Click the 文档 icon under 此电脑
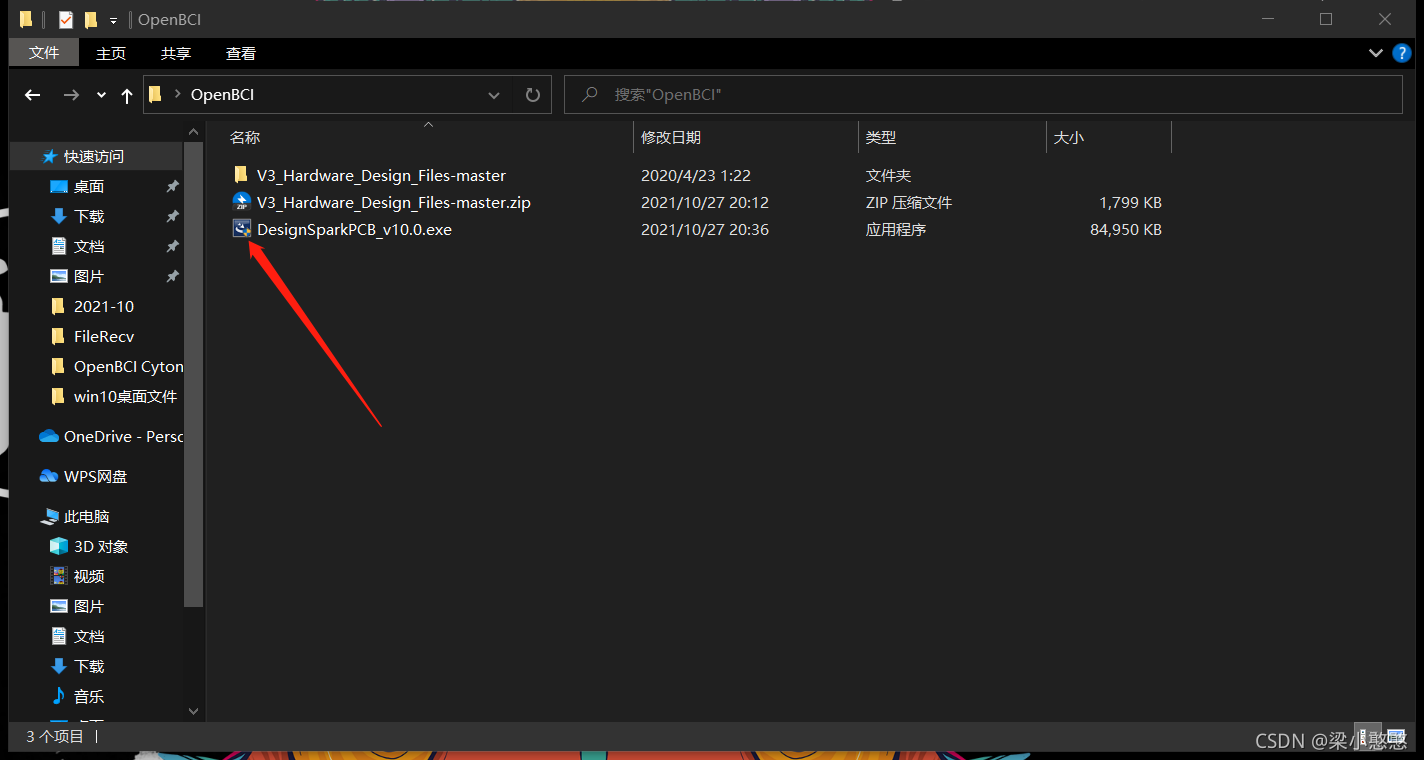 [58, 636]
